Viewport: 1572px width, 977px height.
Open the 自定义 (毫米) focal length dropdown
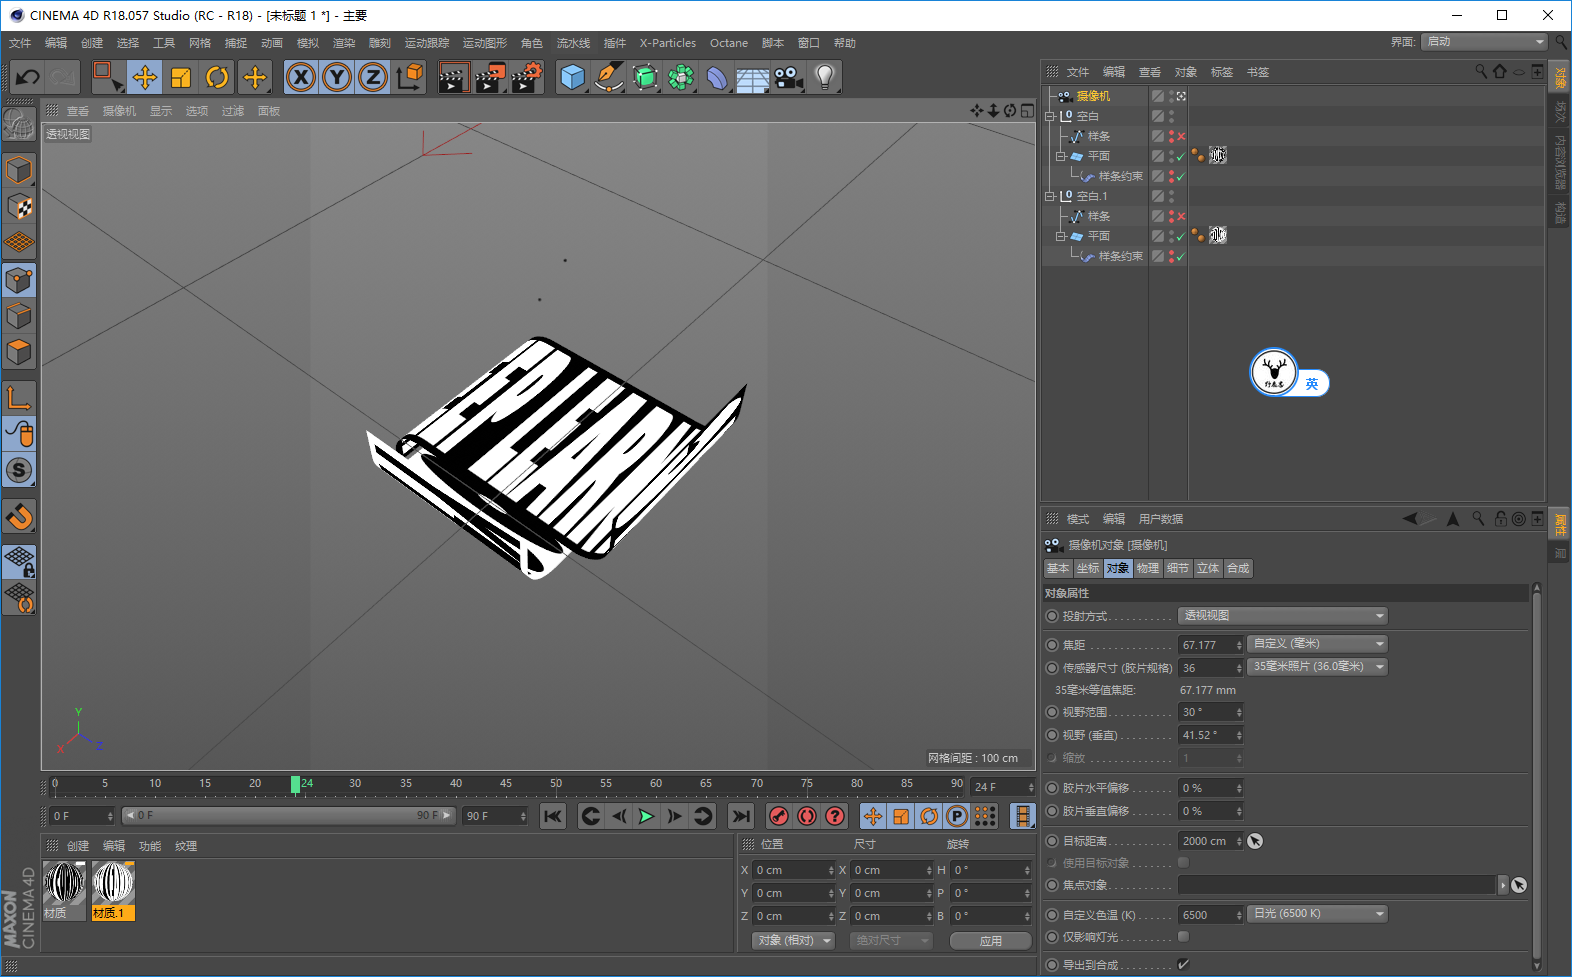click(1318, 644)
